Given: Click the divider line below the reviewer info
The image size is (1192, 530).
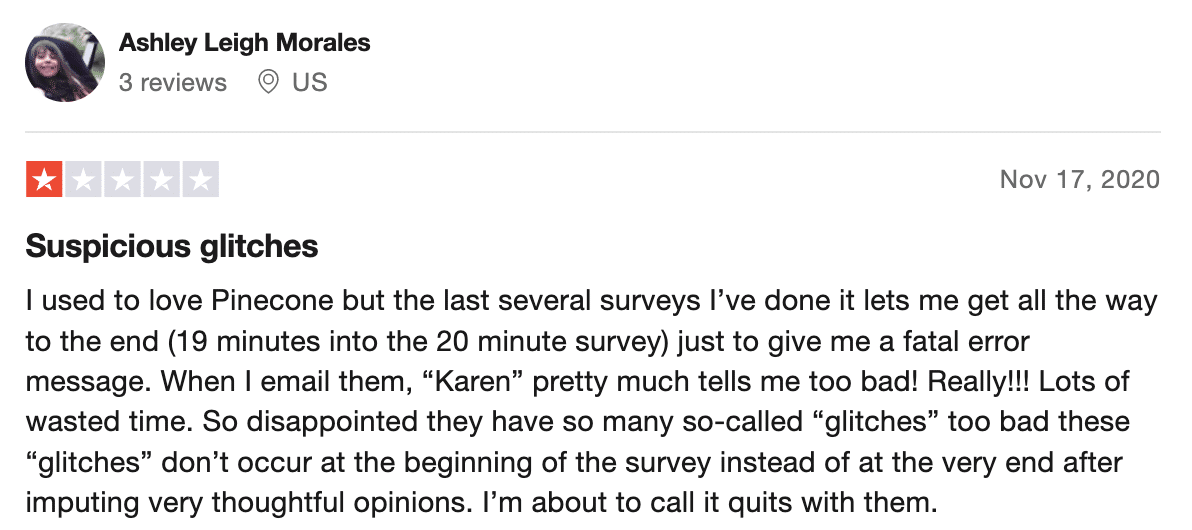Looking at the screenshot, I should click(593, 132).
